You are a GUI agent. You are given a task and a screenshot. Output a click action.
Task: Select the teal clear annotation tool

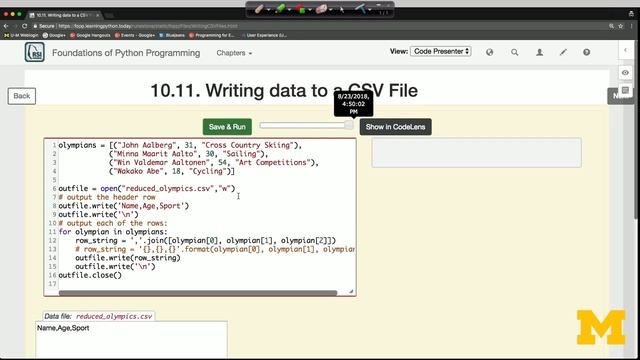point(360,8)
